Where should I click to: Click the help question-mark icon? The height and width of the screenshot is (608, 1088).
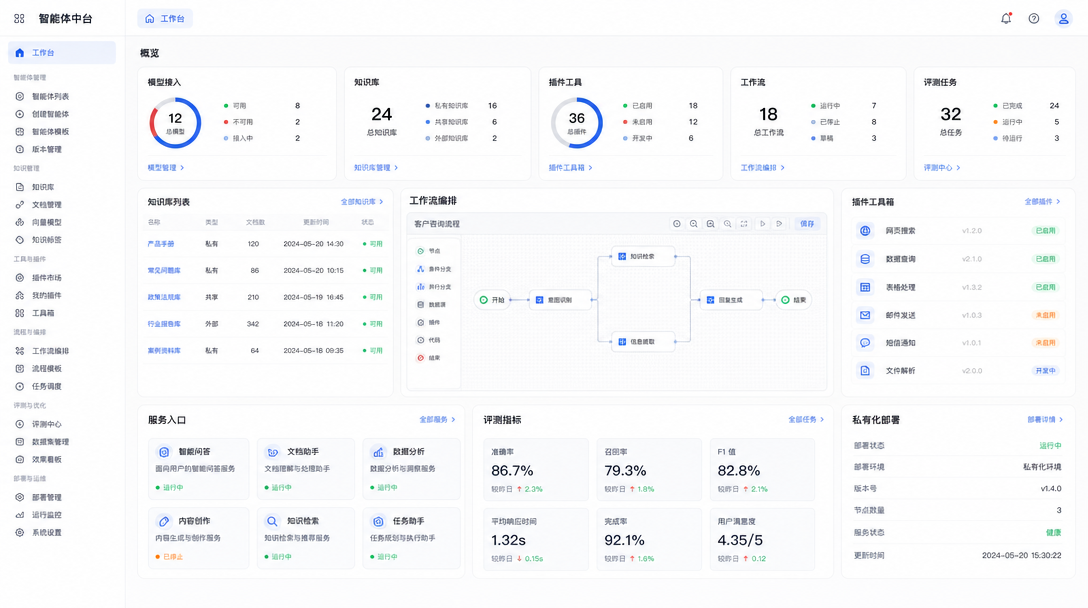click(x=1034, y=19)
